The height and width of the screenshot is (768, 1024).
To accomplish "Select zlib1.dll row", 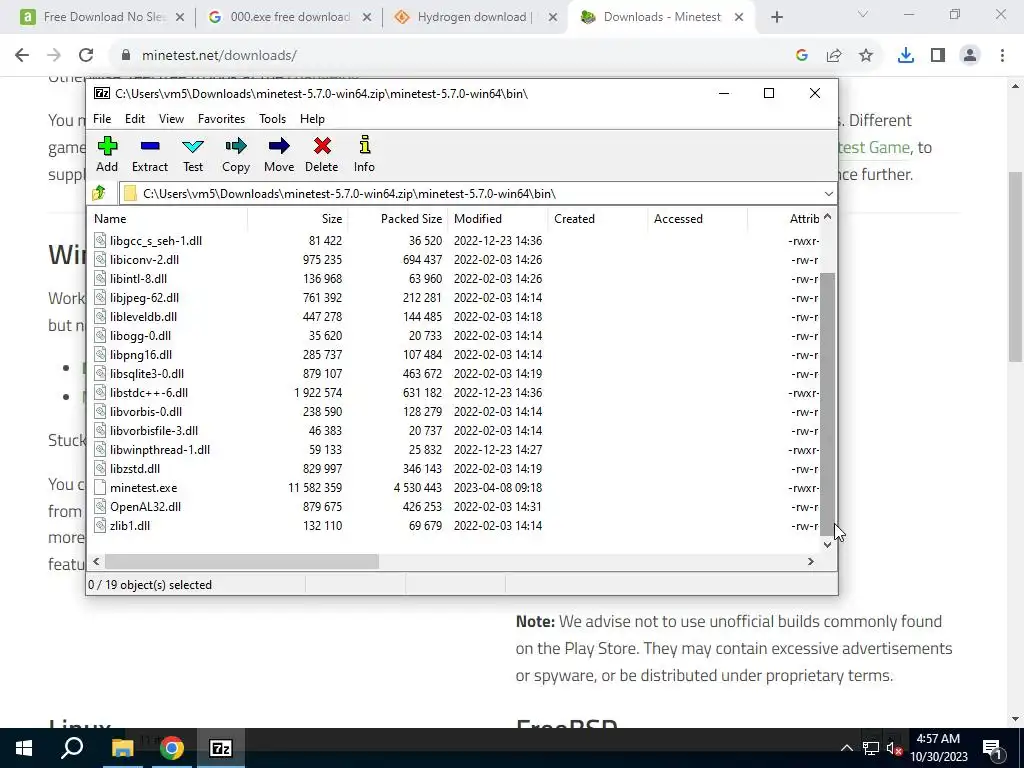I will coord(455,525).
